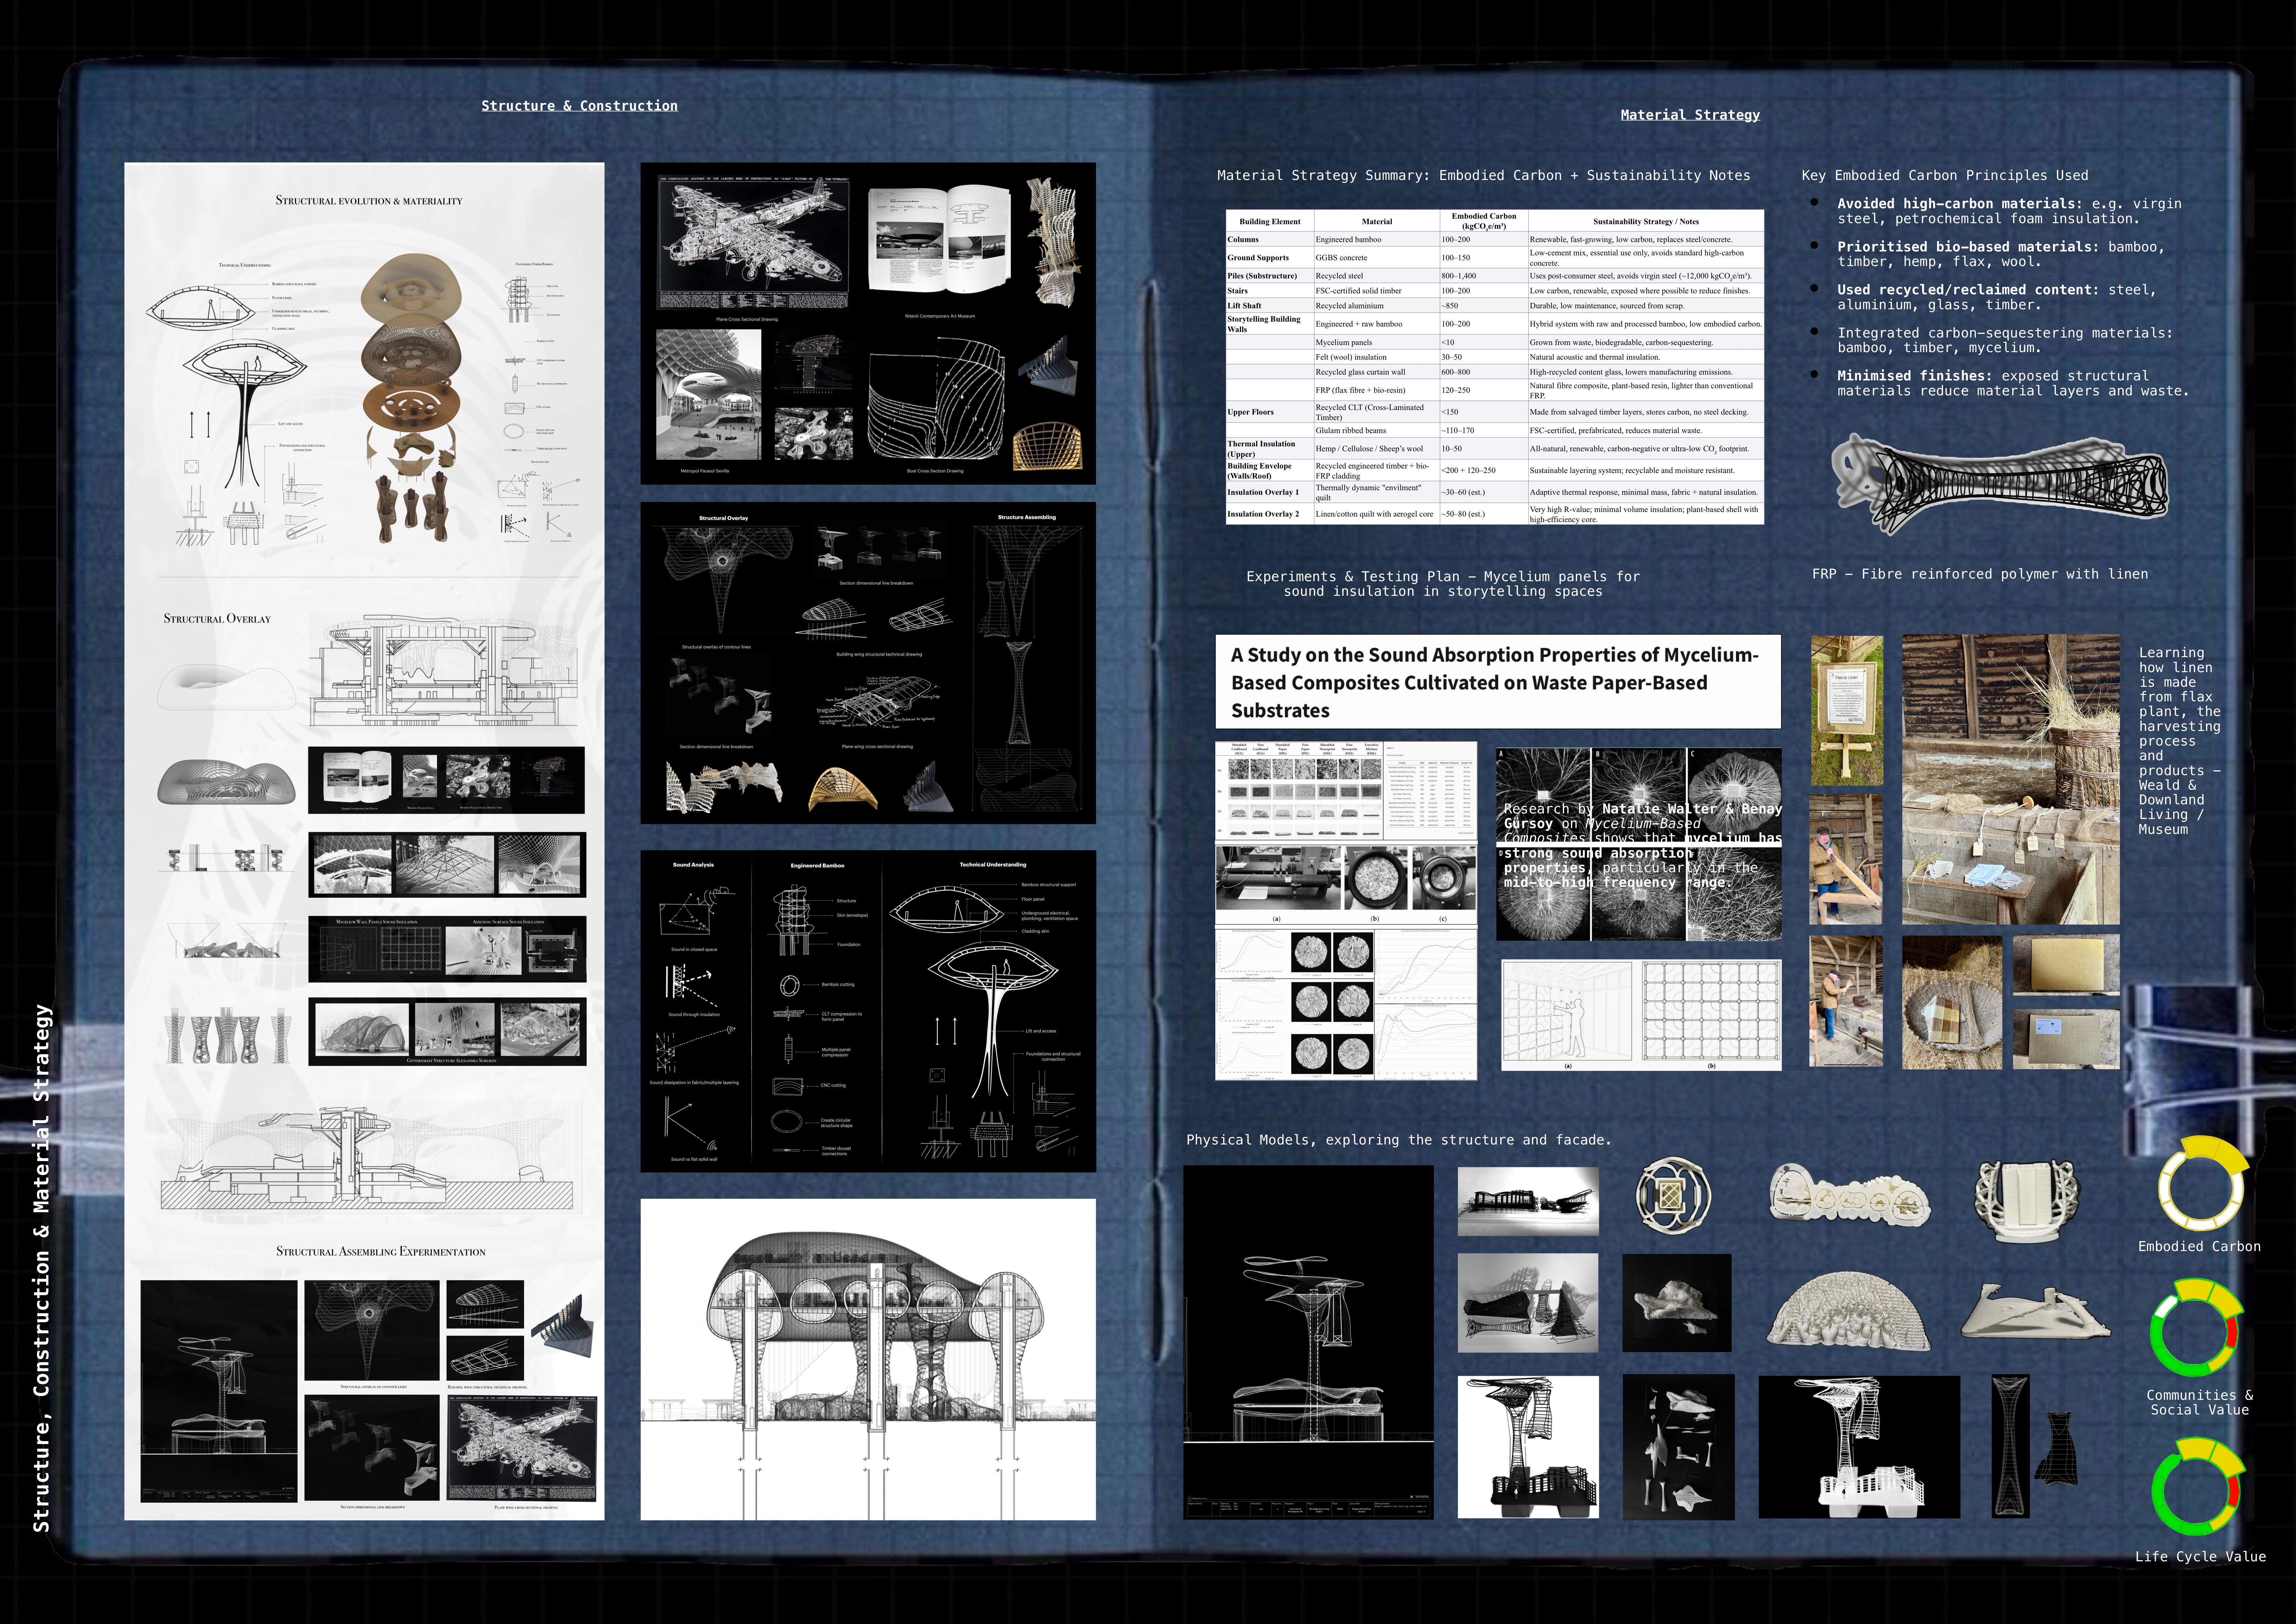The height and width of the screenshot is (1624, 2296).
Task: Open the large flax bundle barn photo
Action: [2010, 779]
